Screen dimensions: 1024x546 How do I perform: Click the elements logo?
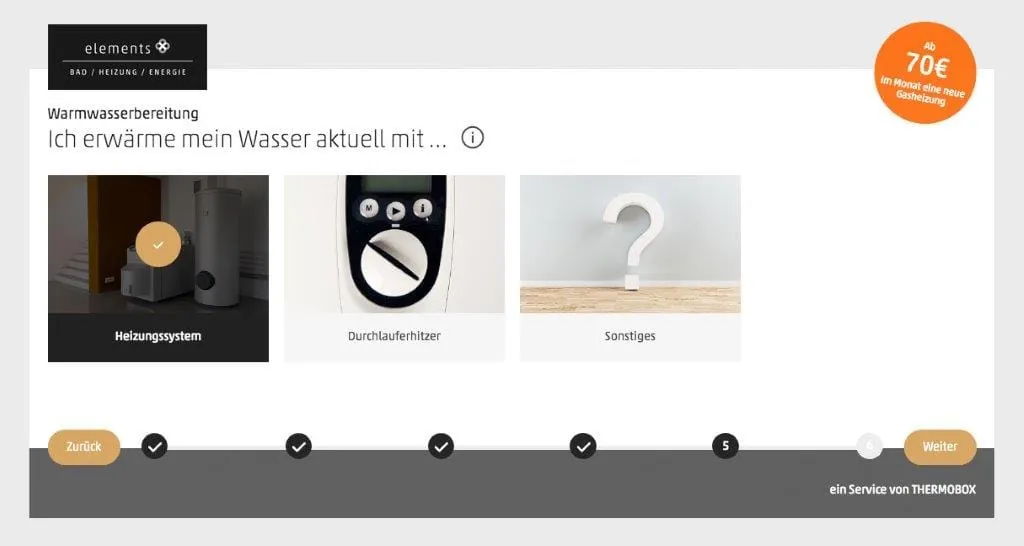(x=127, y=57)
